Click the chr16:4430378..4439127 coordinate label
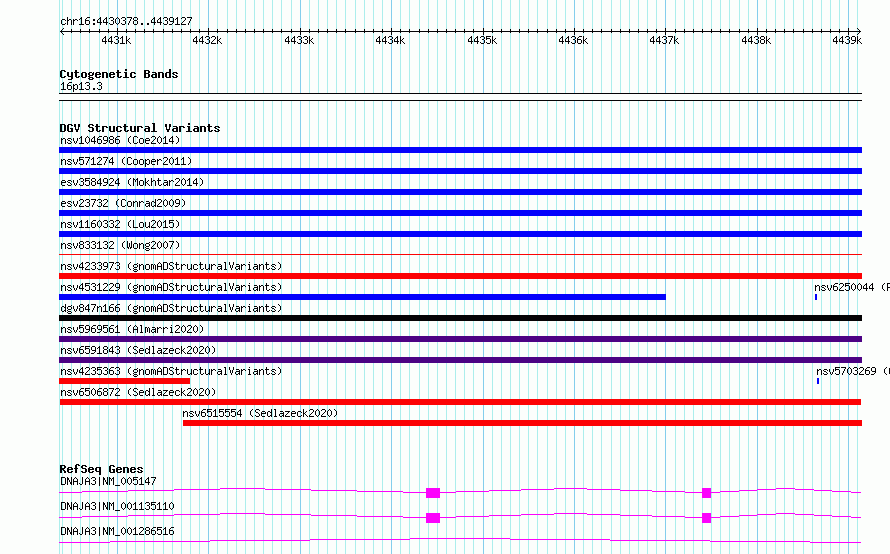The height and width of the screenshot is (554, 890). point(126,22)
